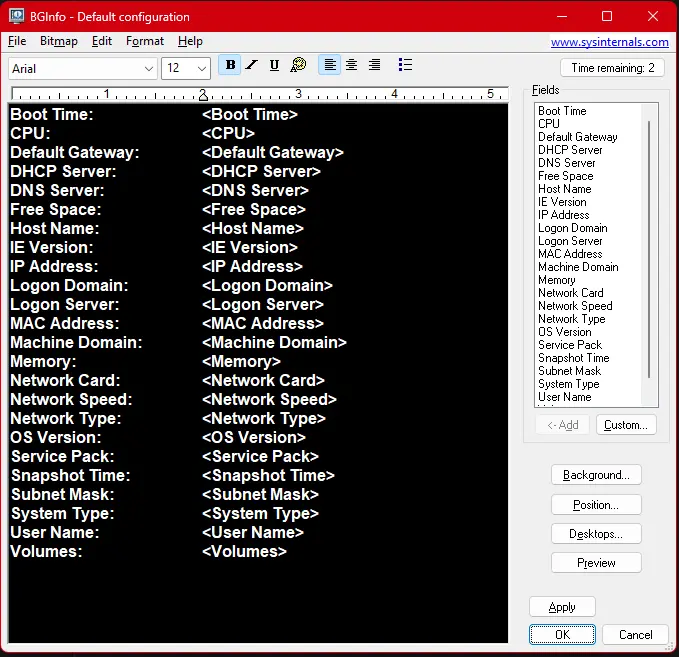
Task: Select DNS Server in Fields list
Action: (x=566, y=163)
